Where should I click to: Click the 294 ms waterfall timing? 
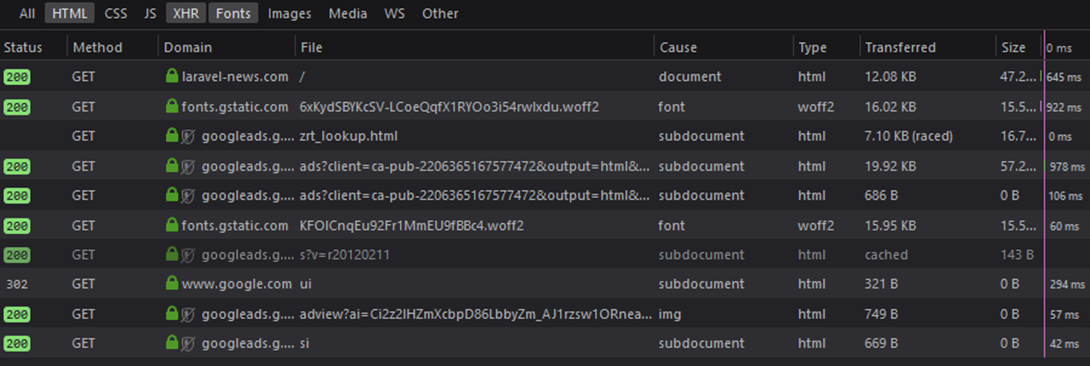tap(1068, 285)
